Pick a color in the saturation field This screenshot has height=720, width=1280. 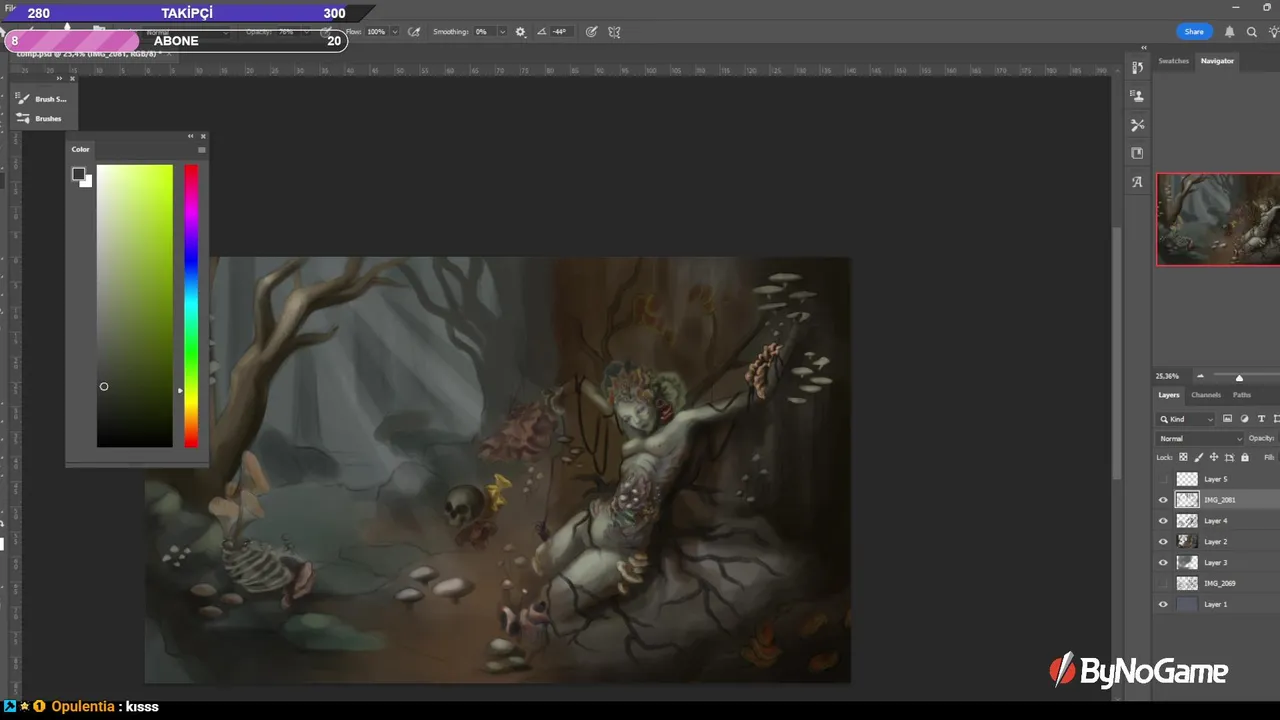tap(134, 306)
